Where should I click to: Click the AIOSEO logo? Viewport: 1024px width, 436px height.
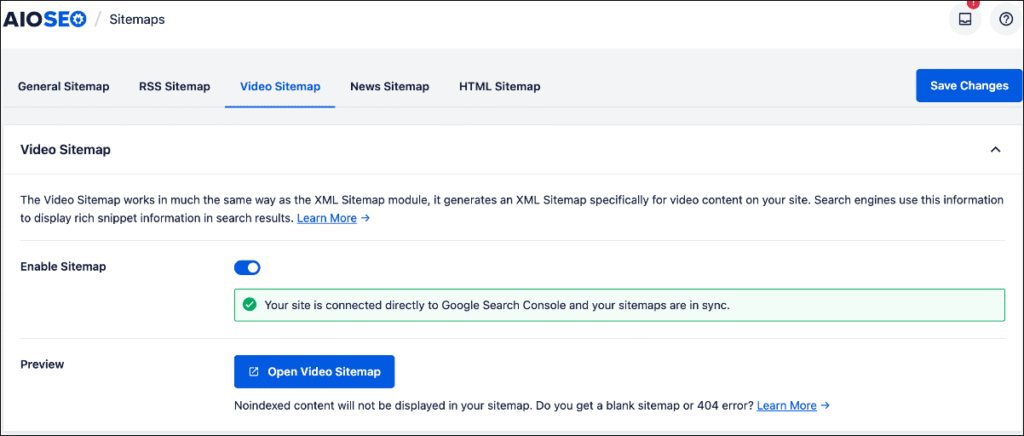point(44,20)
